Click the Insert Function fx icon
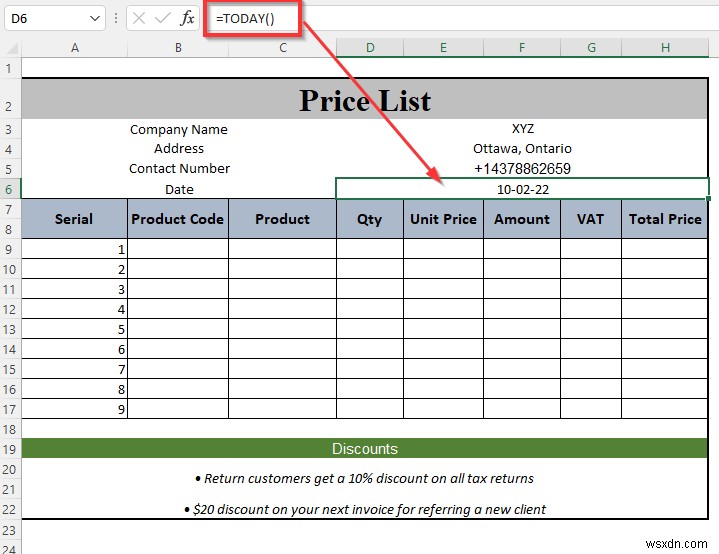The width and height of the screenshot is (719, 554). (x=187, y=18)
